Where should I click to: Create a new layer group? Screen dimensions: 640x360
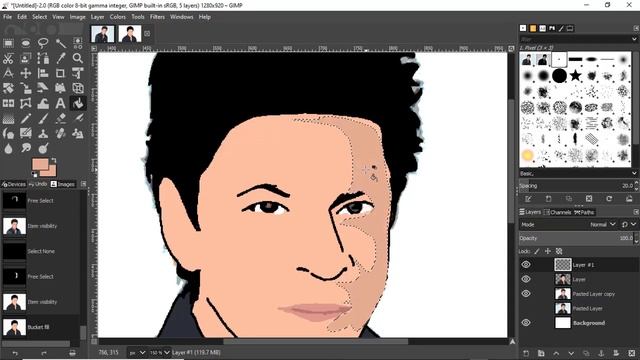pos(541,353)
